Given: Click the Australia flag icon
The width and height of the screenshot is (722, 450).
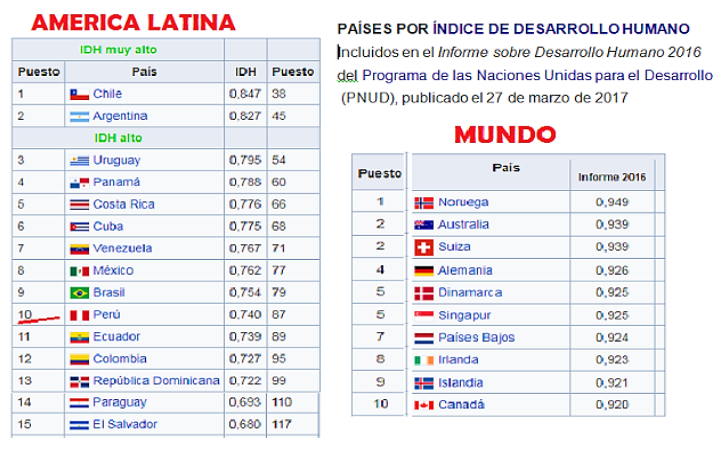Looking at the screenshot, I should point(423,225).
